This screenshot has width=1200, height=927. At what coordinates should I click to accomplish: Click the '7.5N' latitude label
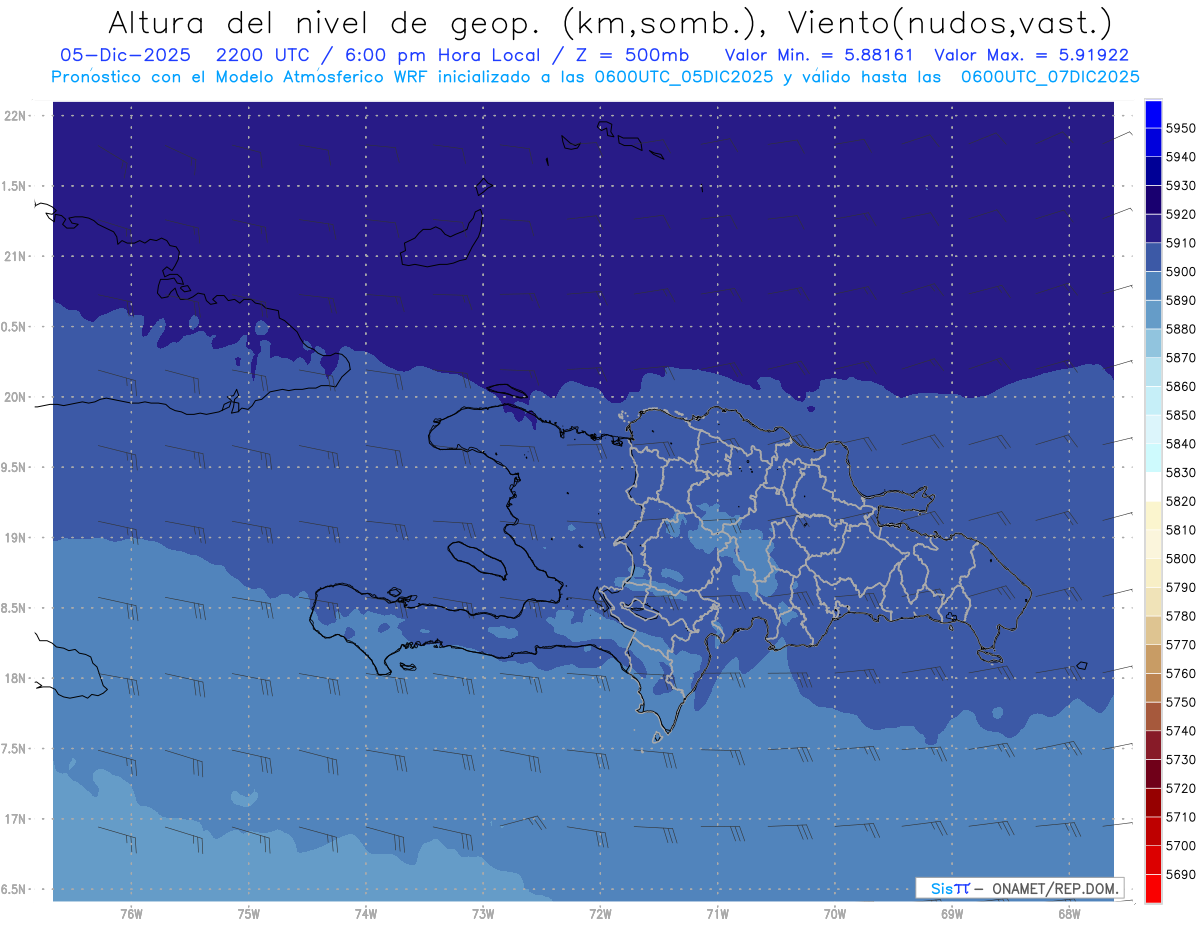click(x=14, y=749)
